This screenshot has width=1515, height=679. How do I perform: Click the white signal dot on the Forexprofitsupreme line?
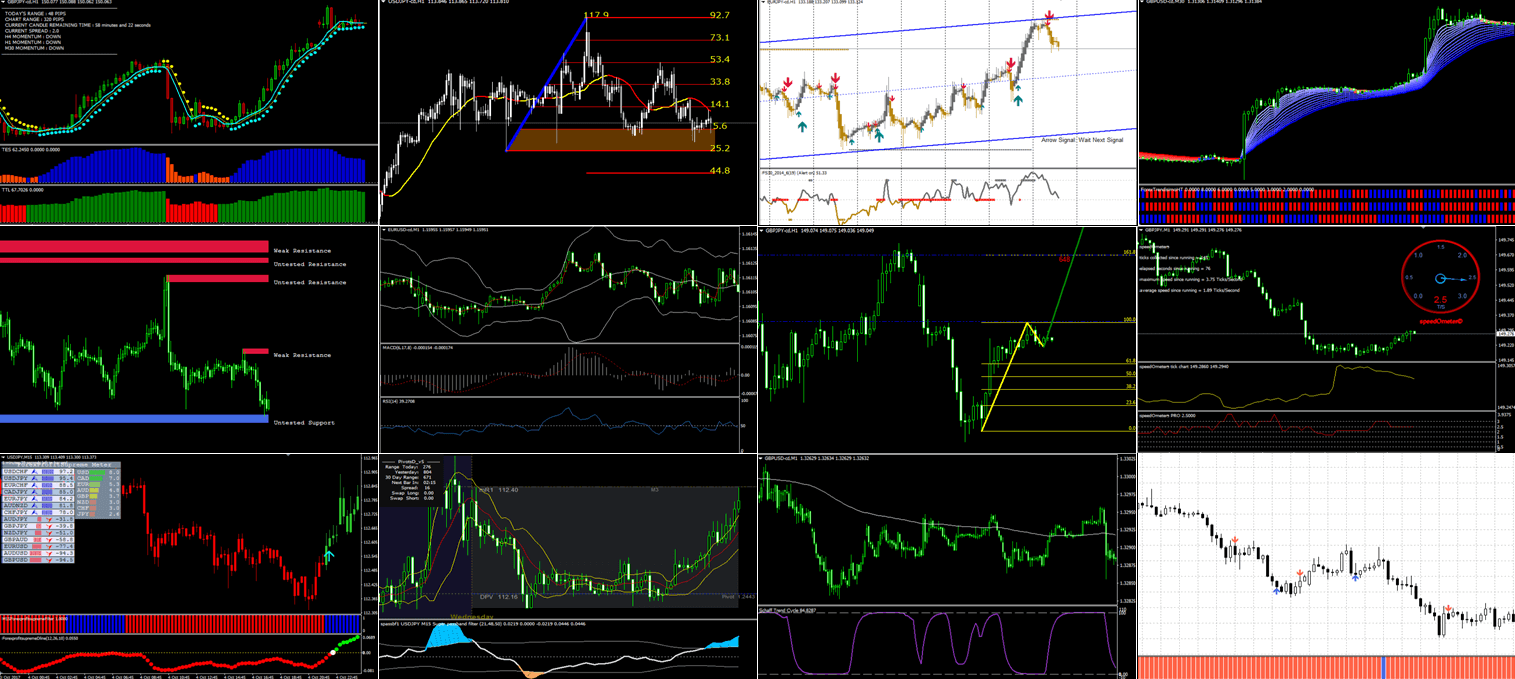(333, 652)
